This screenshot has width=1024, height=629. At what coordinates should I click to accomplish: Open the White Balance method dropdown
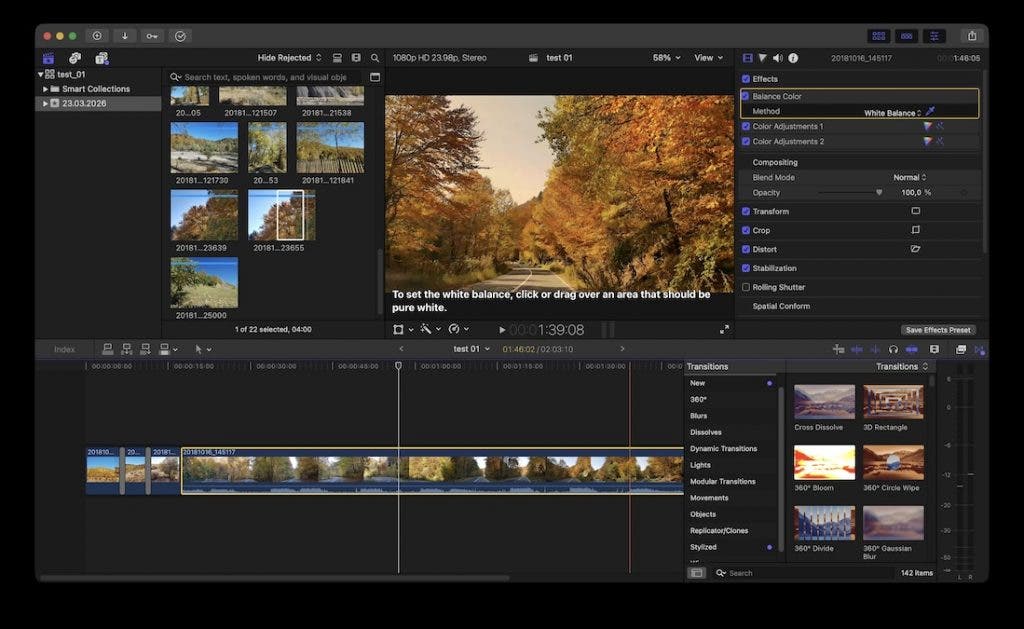click(x=893, y=113)
